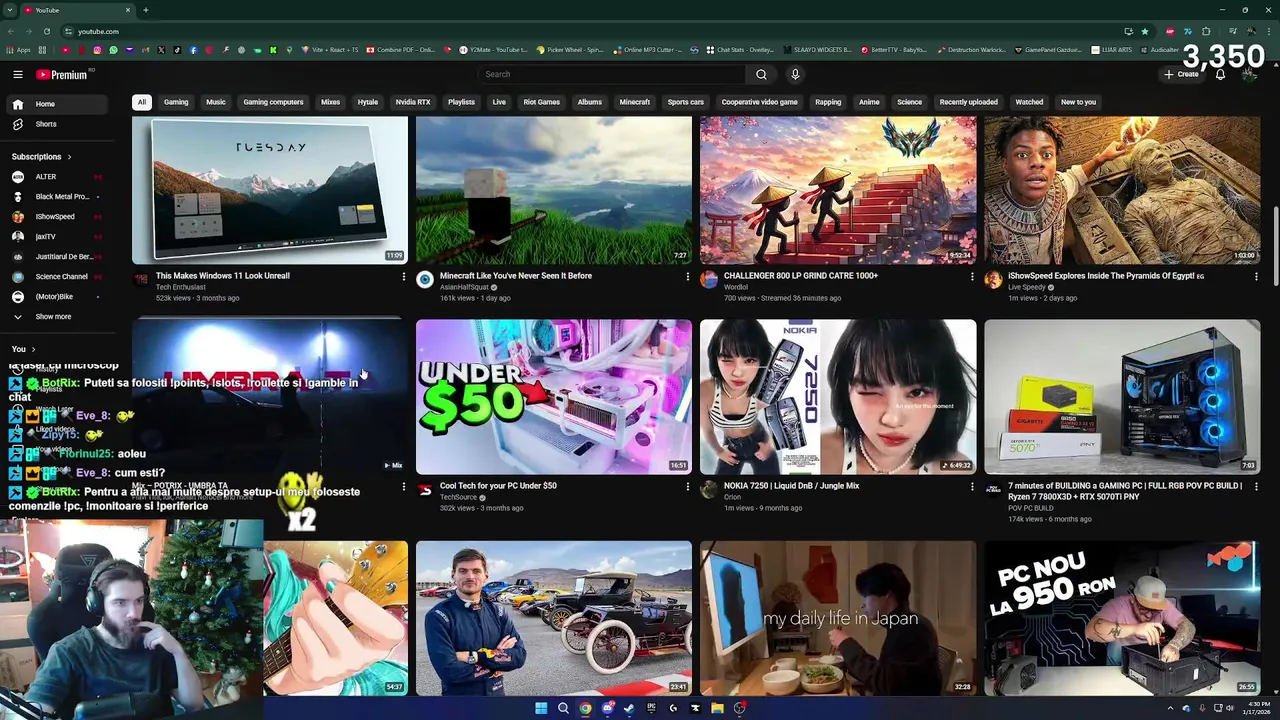Open the ALTER subscription channel
Viewport: 1280px width, 720px height.
coord(46,177)
